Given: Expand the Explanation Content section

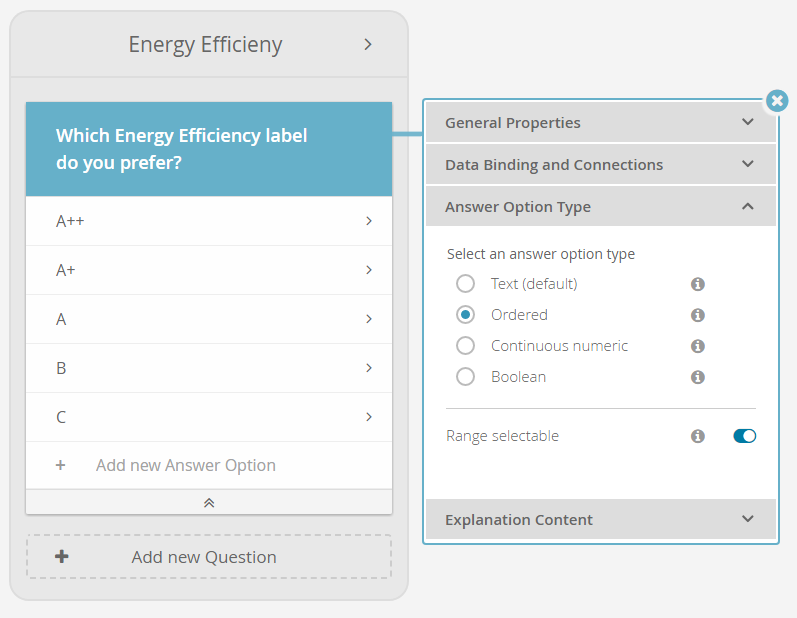Looking at the screenshot, I should [600, 519].
